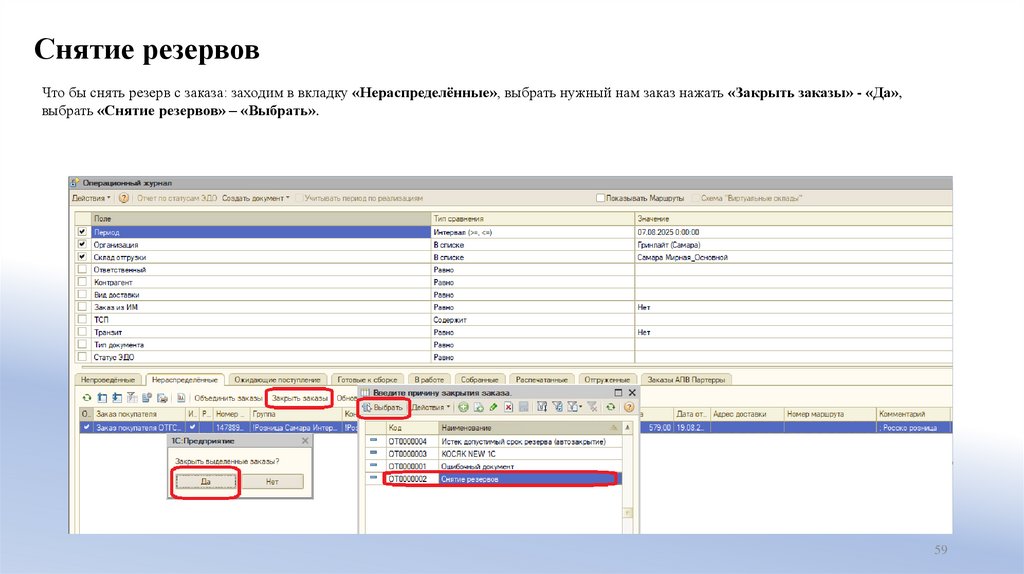Switch to the Собранные tab

click(x=479, y=379)
